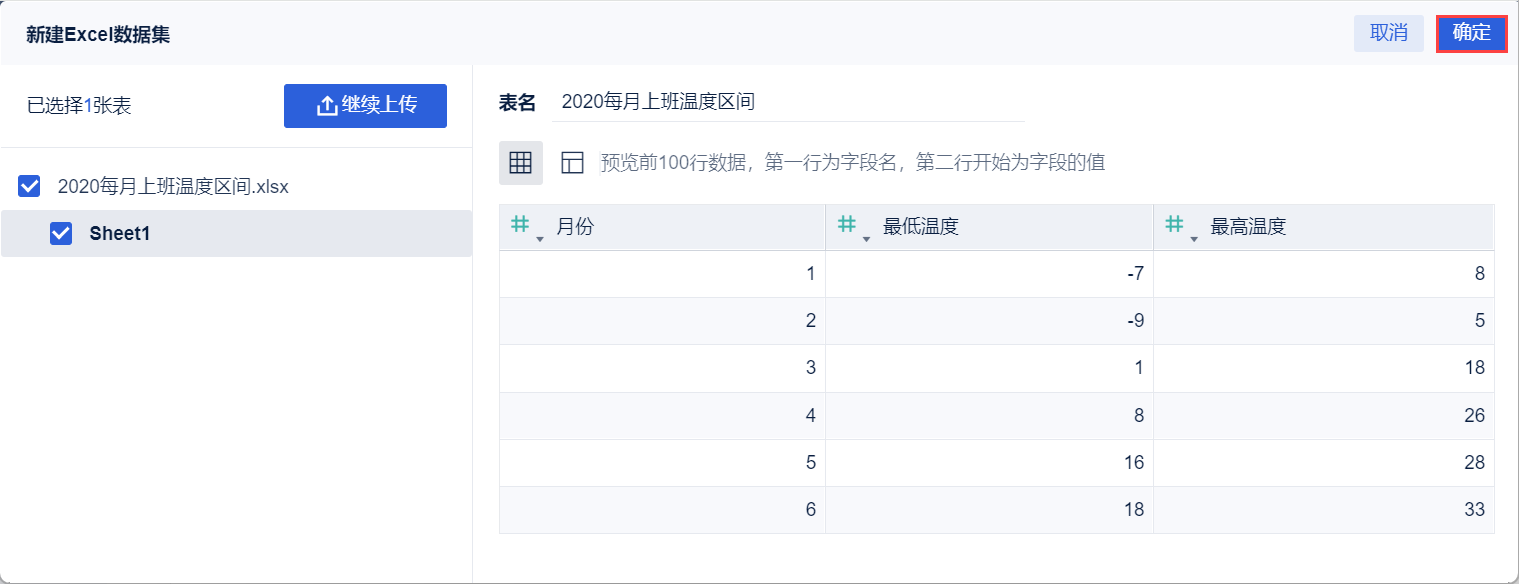Switch to grid table preview icon

pos(521,163)
